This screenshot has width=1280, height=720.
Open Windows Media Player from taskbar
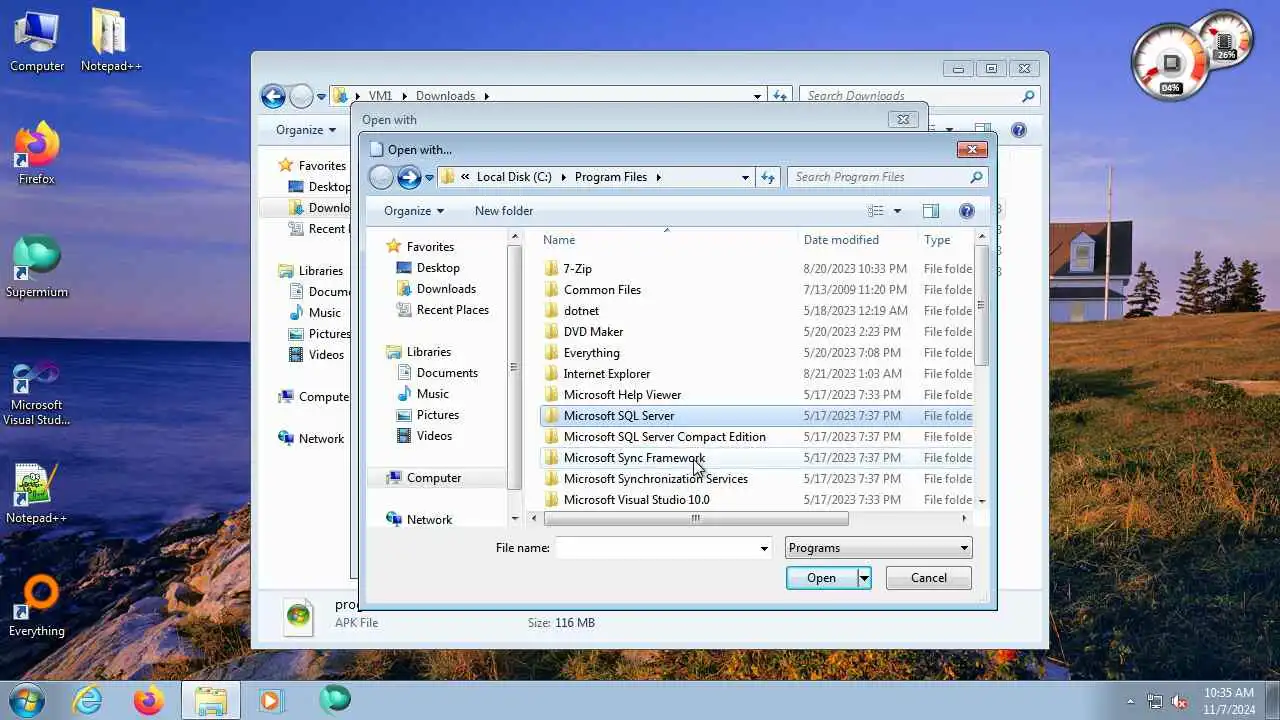point(271,700)
